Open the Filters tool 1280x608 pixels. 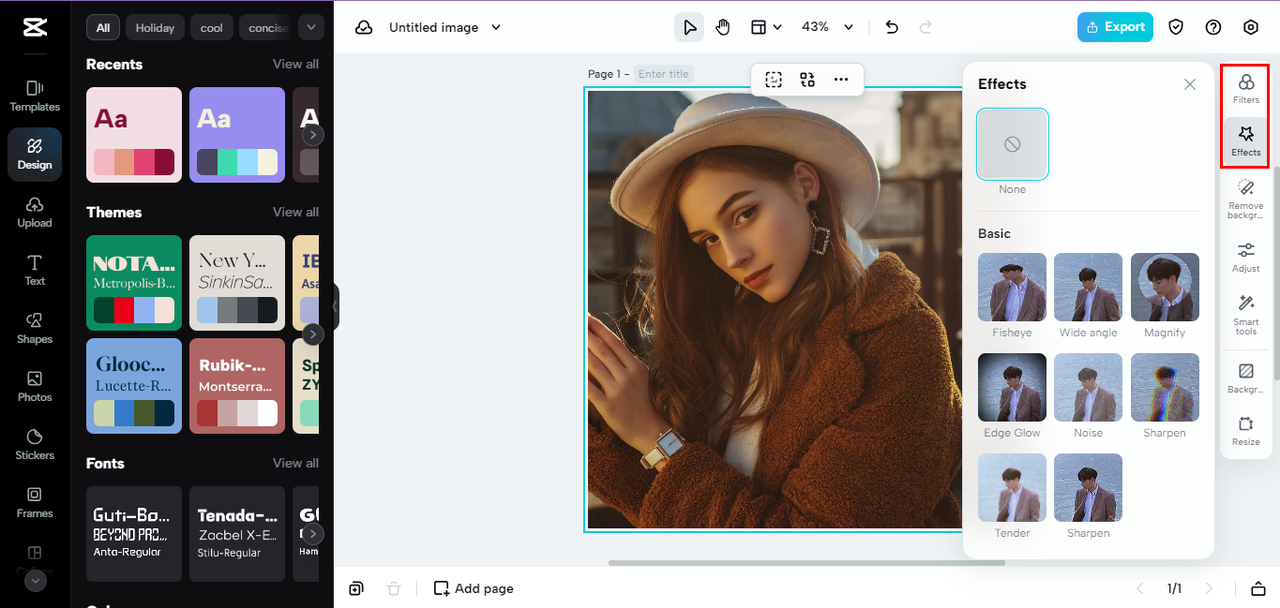1246,89
